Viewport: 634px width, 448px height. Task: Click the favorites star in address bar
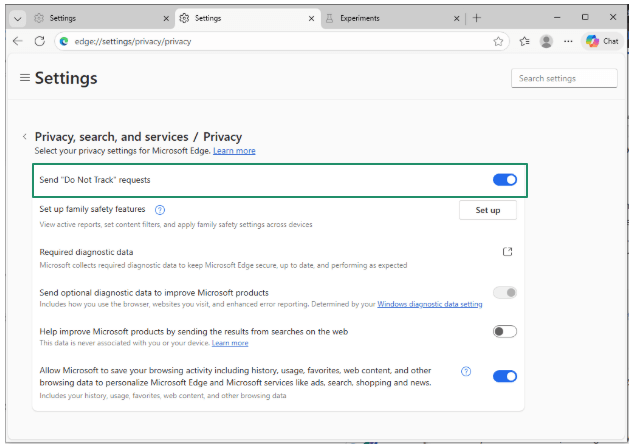[498, 41]
